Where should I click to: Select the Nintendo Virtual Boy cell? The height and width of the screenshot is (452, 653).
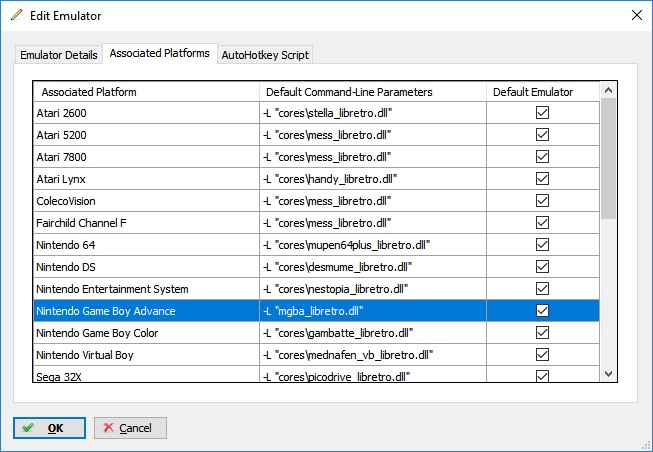coord(146,355)
